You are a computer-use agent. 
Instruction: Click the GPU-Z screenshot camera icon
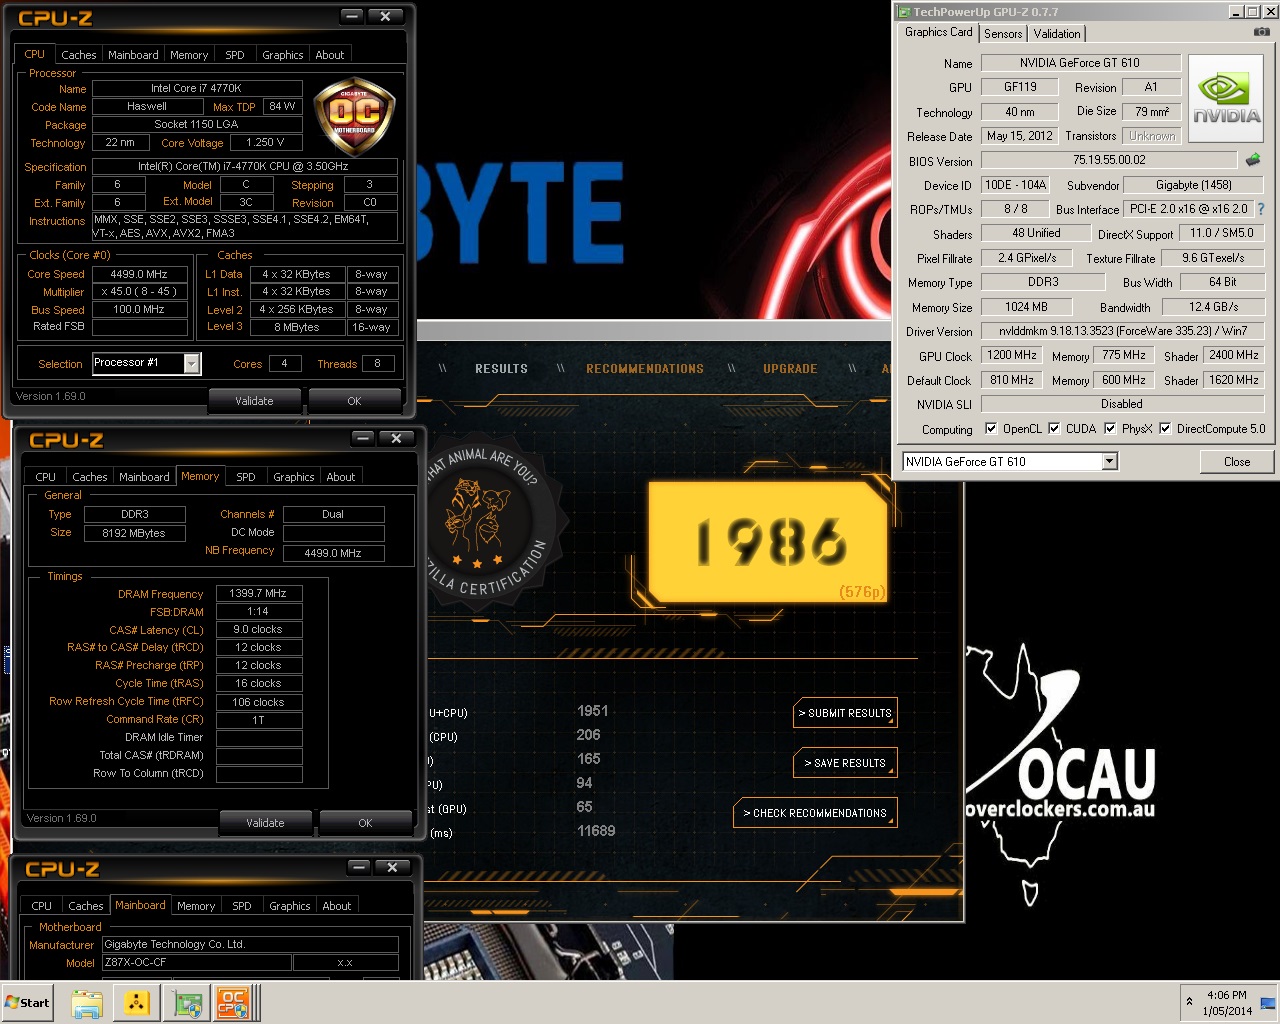1262,32
